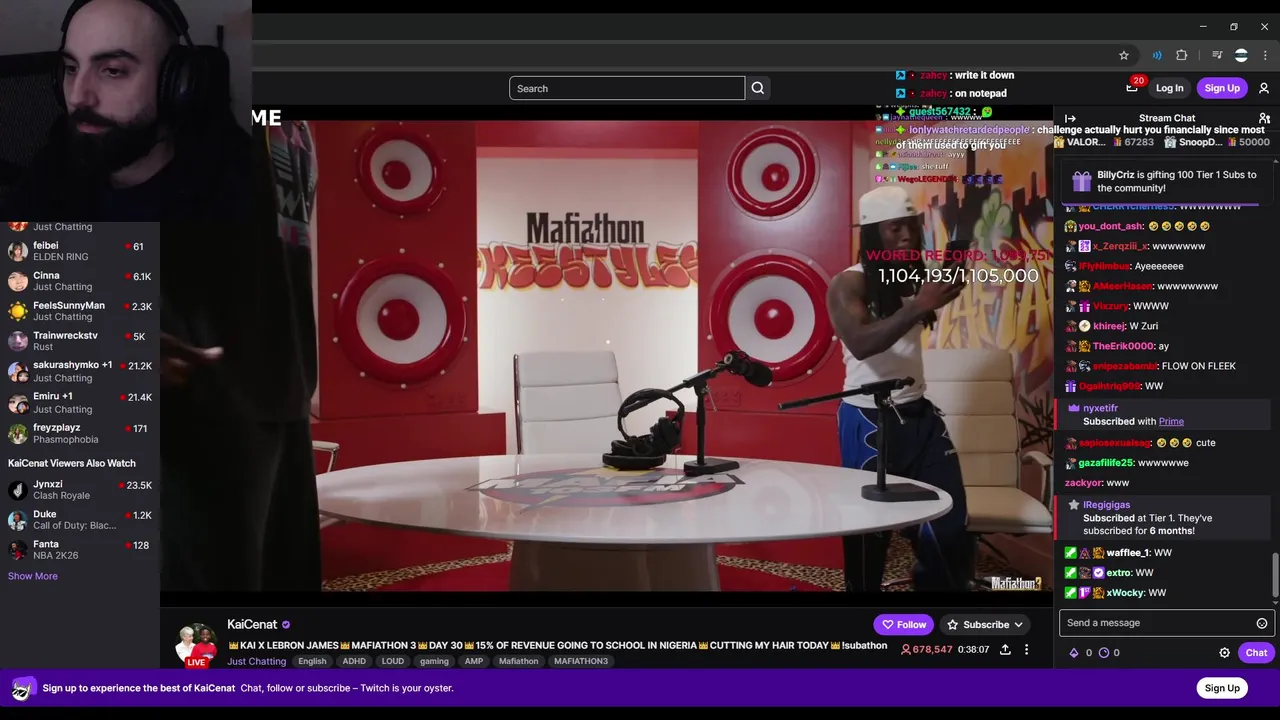
Task: Open the KaiCenat channel name link
Action: pyautogui.click(x=252, y=625)
